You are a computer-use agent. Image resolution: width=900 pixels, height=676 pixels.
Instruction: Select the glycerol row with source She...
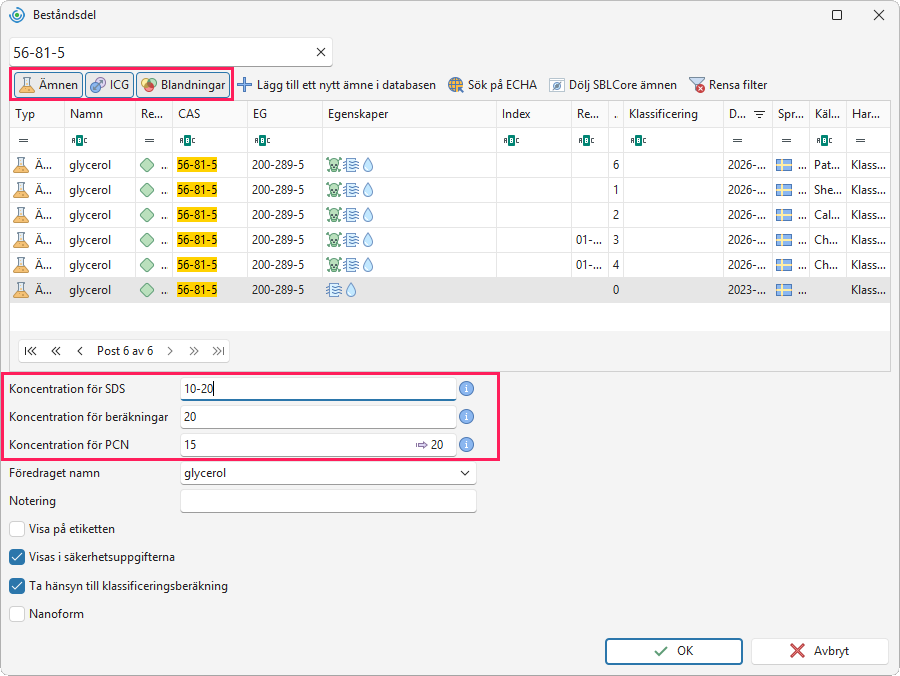450,190
